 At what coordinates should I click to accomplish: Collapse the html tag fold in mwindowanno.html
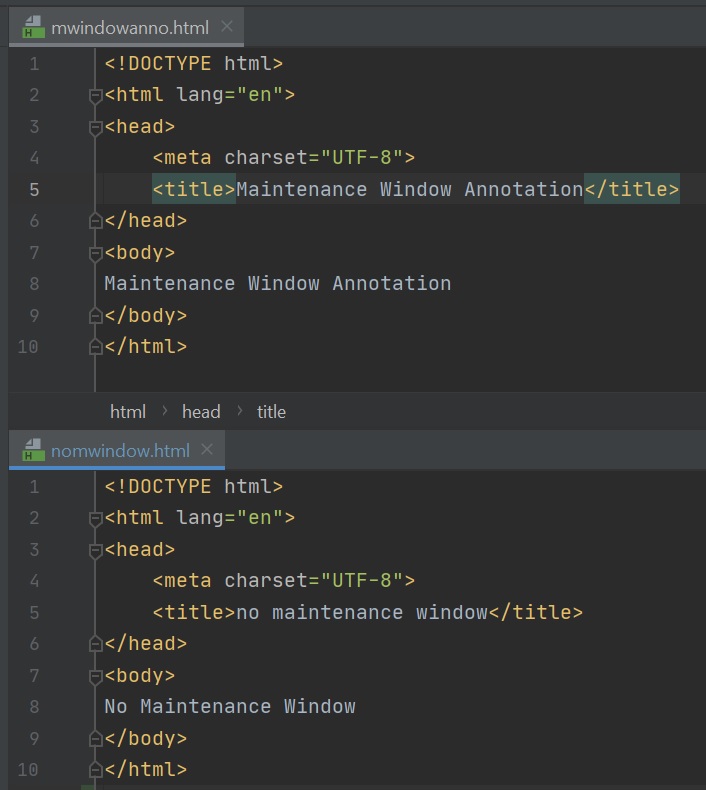pyautogui.click(x=96, y=96)
